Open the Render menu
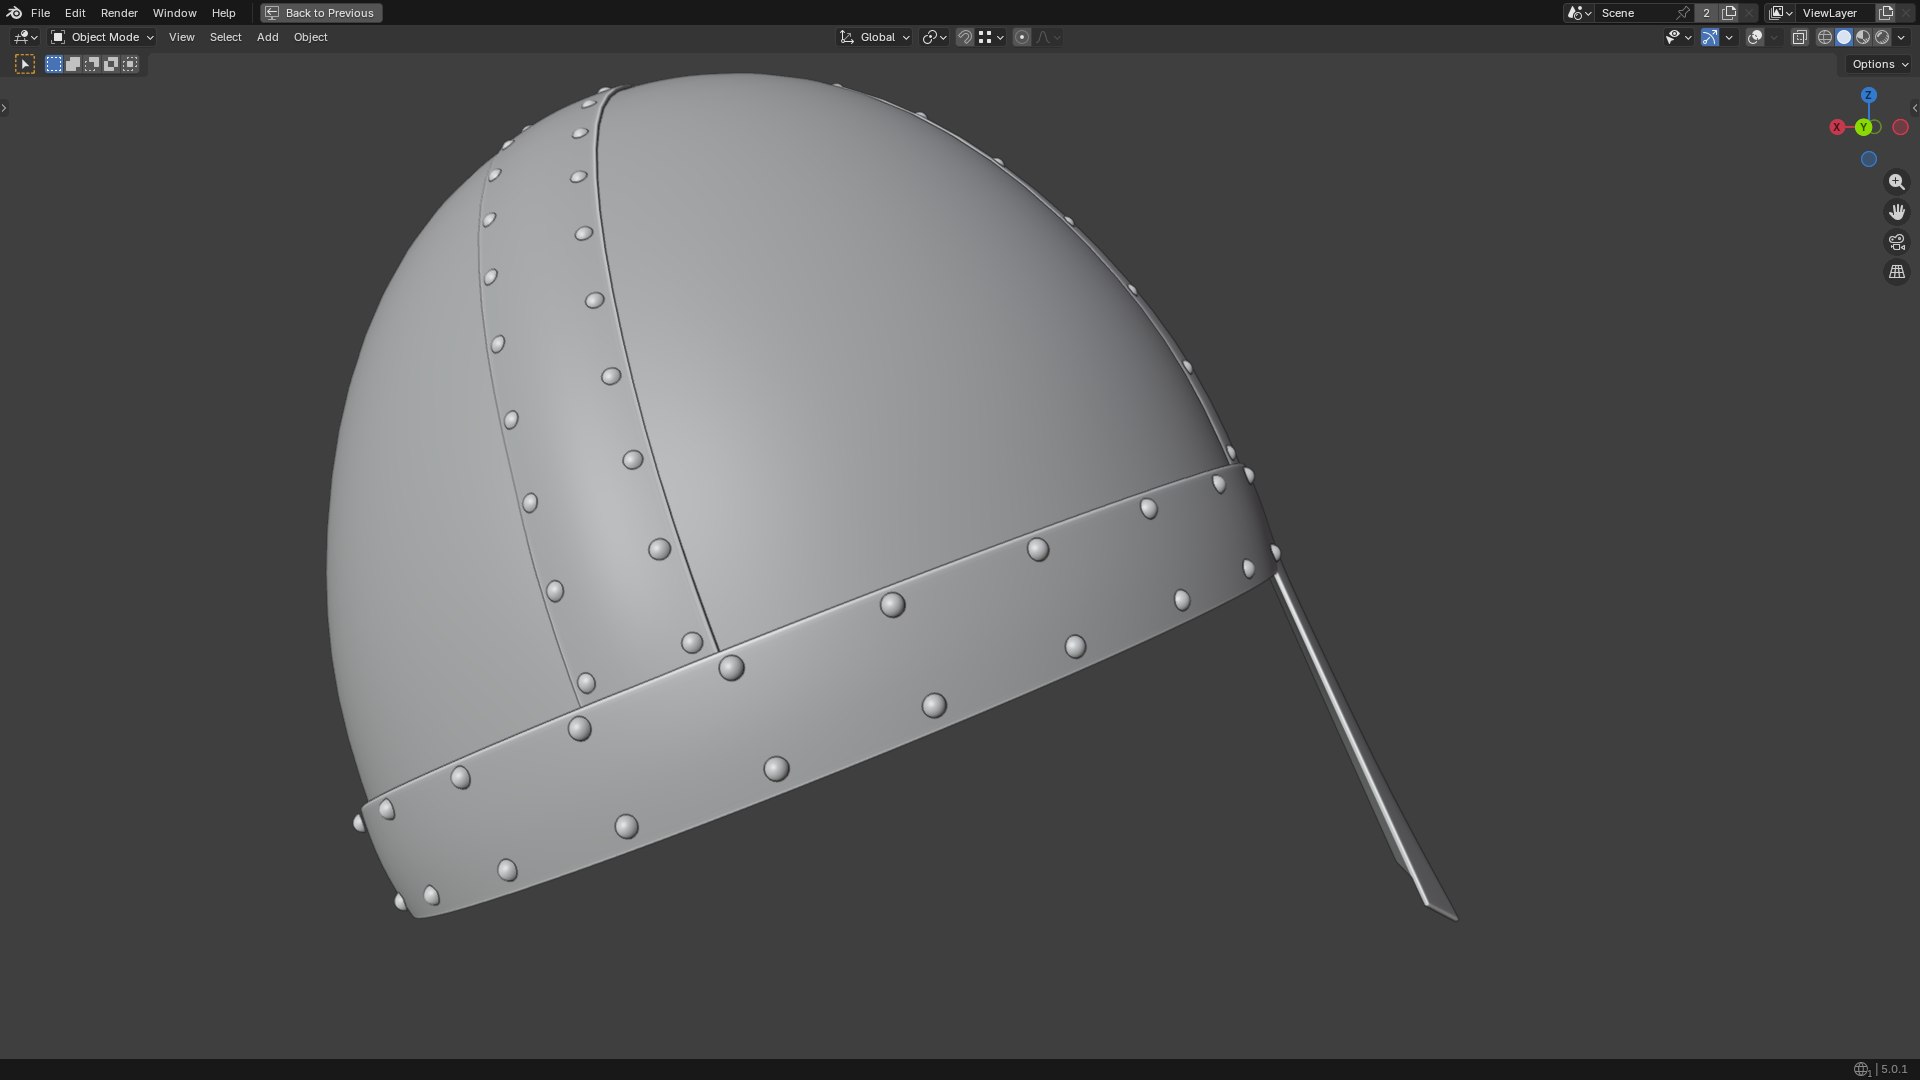The width and height of the screenshot is (1920, 1080). pyautogui.click(x=119, y=13)
